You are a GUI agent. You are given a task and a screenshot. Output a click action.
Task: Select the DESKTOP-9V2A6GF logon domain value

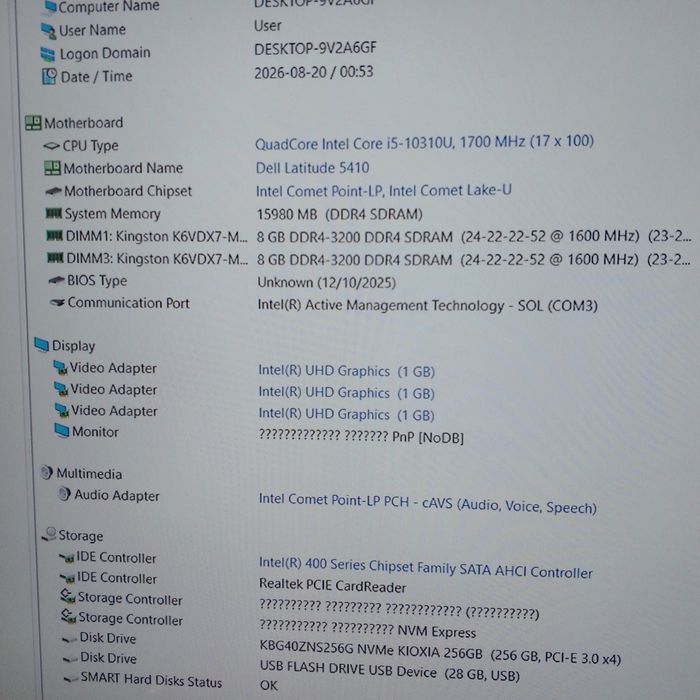click(x=315, y=49)
